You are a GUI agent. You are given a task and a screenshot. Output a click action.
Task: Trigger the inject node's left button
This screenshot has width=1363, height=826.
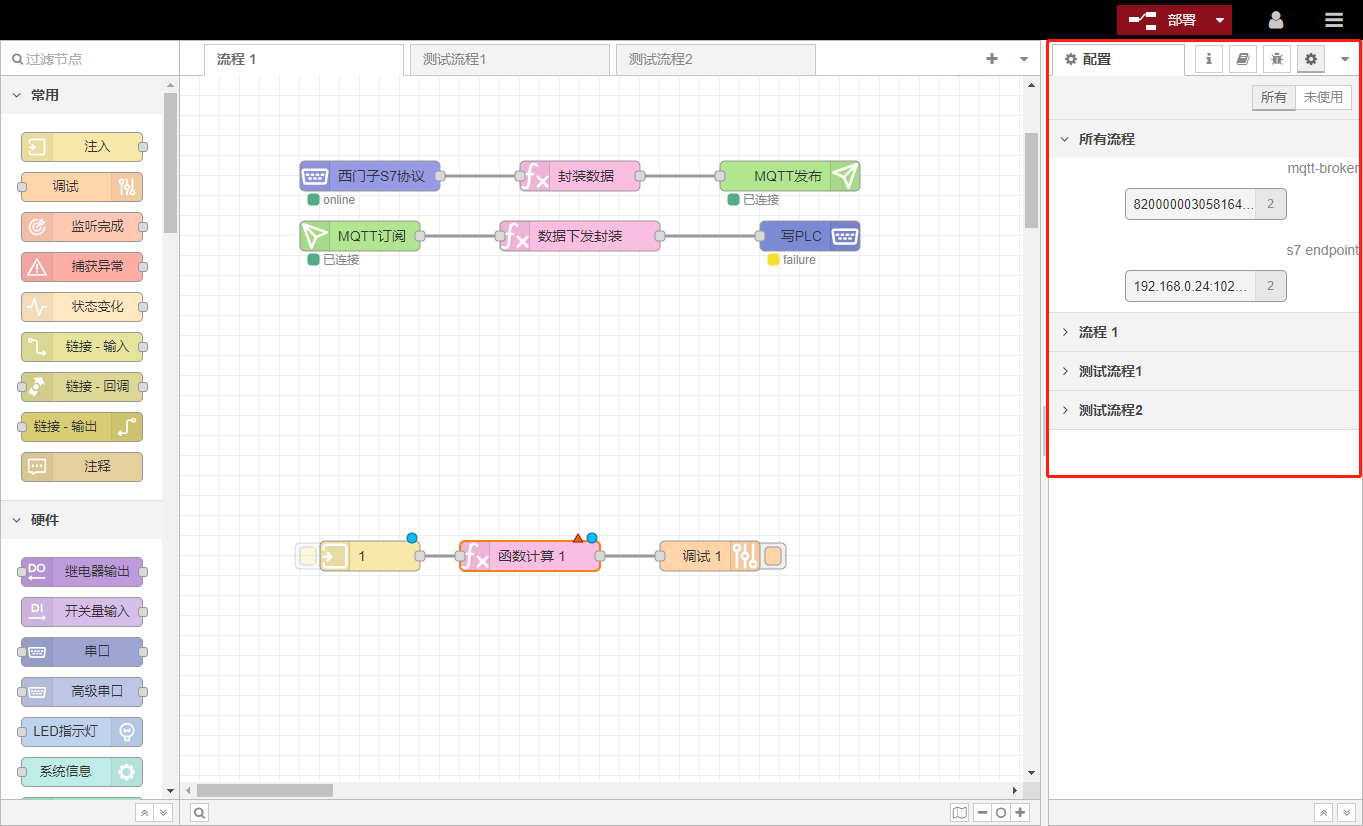308,556
